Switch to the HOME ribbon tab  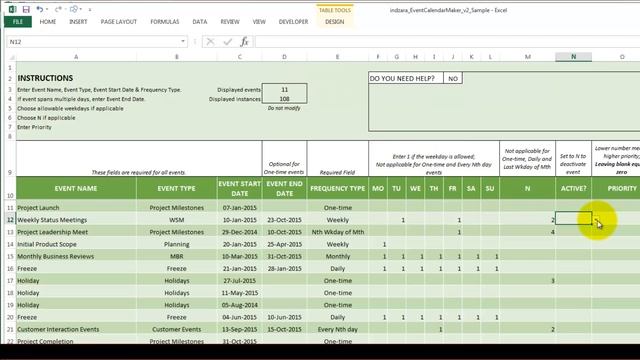click(x=48, y=22)
